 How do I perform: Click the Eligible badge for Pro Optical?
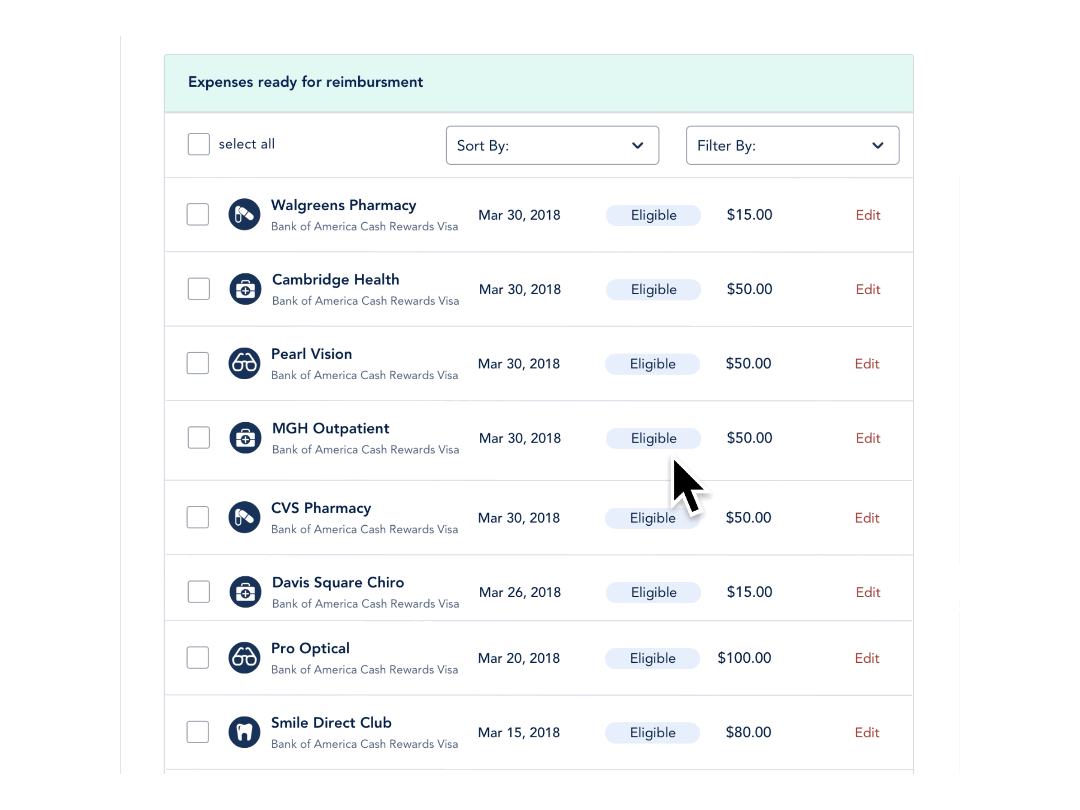(652, 658)
